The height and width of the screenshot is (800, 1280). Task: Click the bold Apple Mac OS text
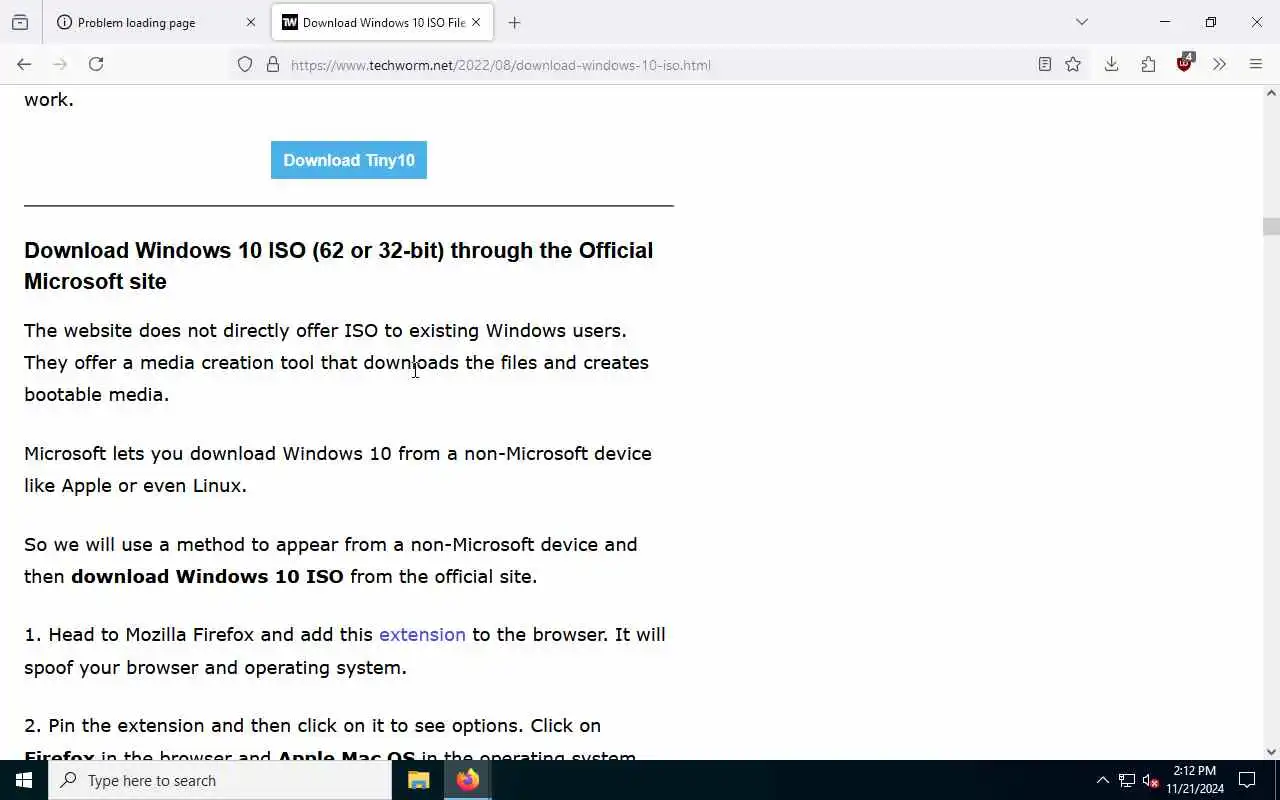(x=346, y=757)
